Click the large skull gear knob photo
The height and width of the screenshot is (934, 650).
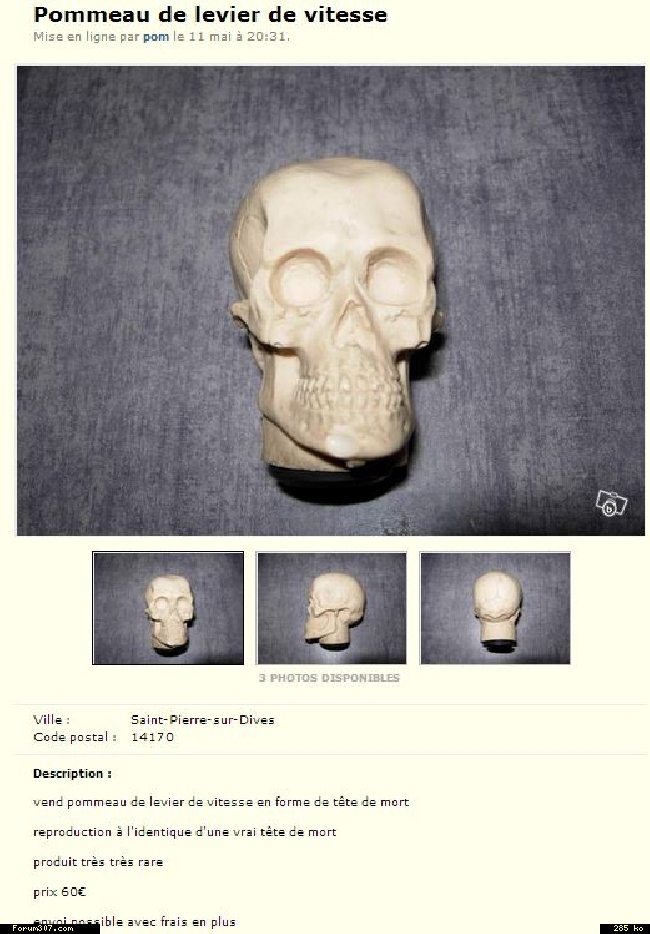(331, 301)
